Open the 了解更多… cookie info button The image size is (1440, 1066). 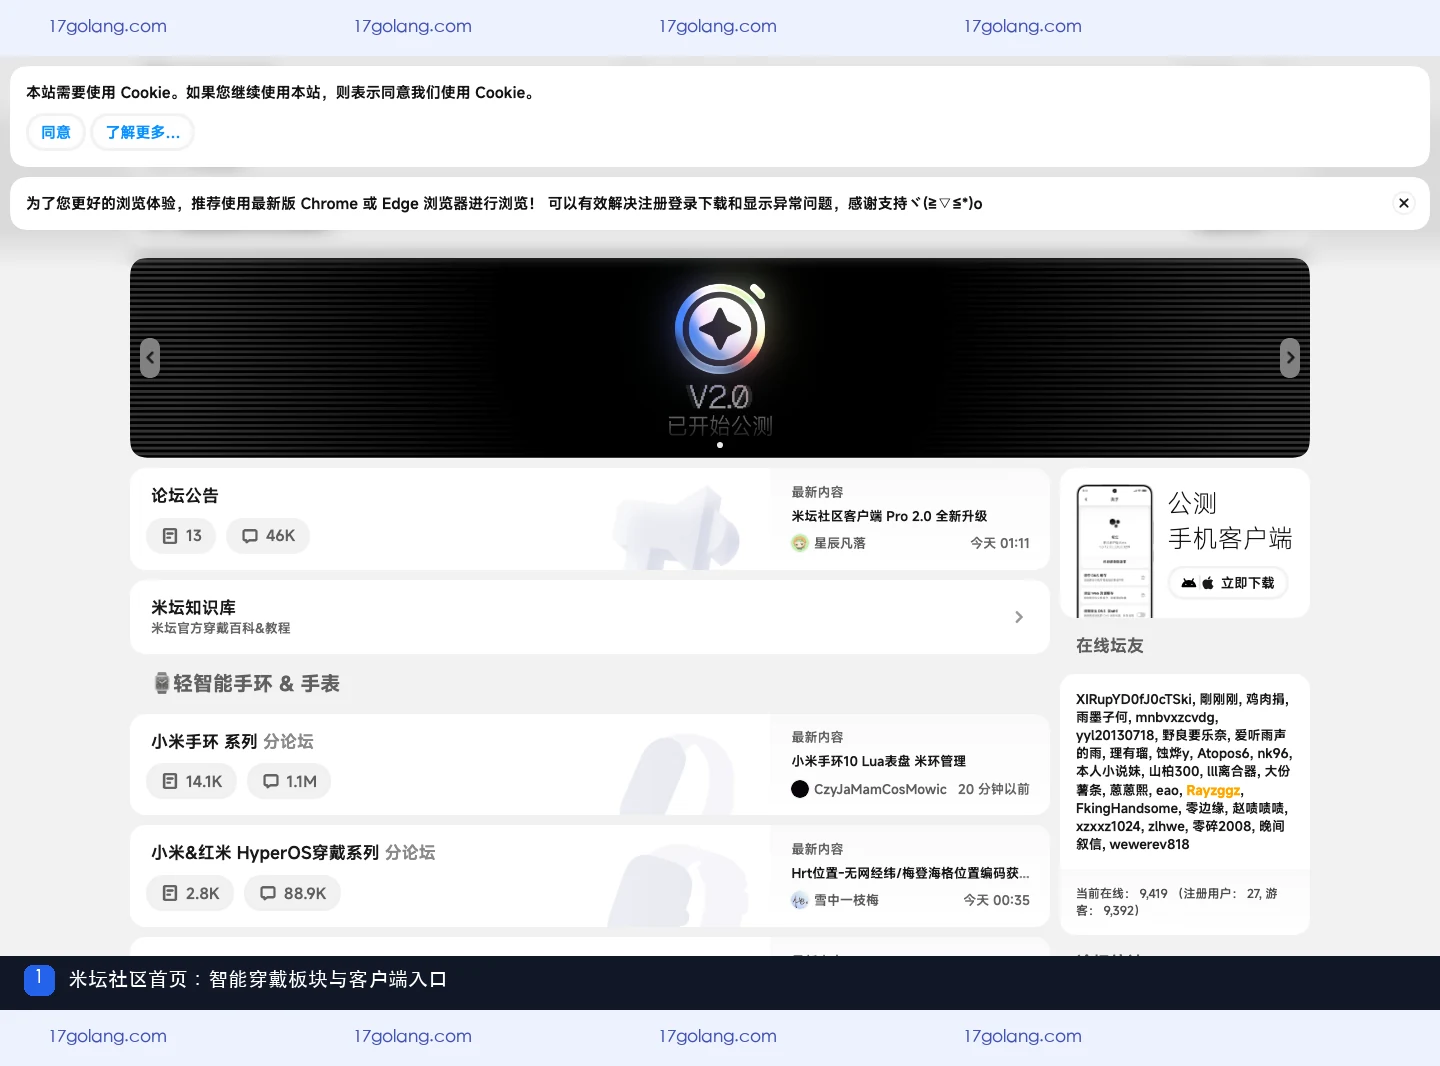(x=143, y=132)
